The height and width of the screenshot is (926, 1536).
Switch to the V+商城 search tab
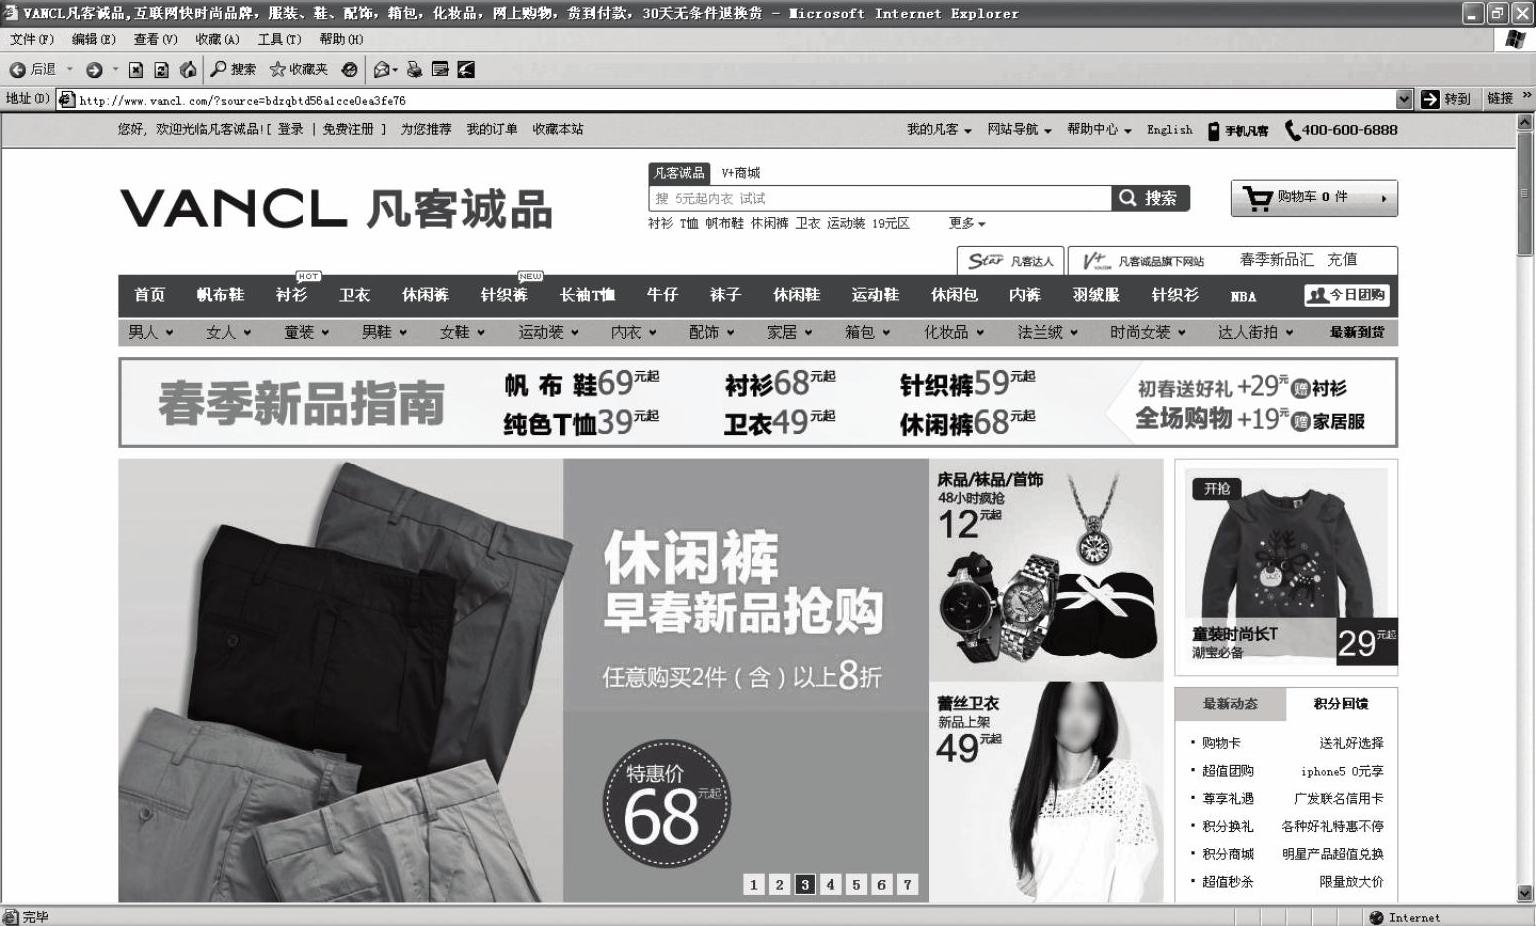point(741,173)
